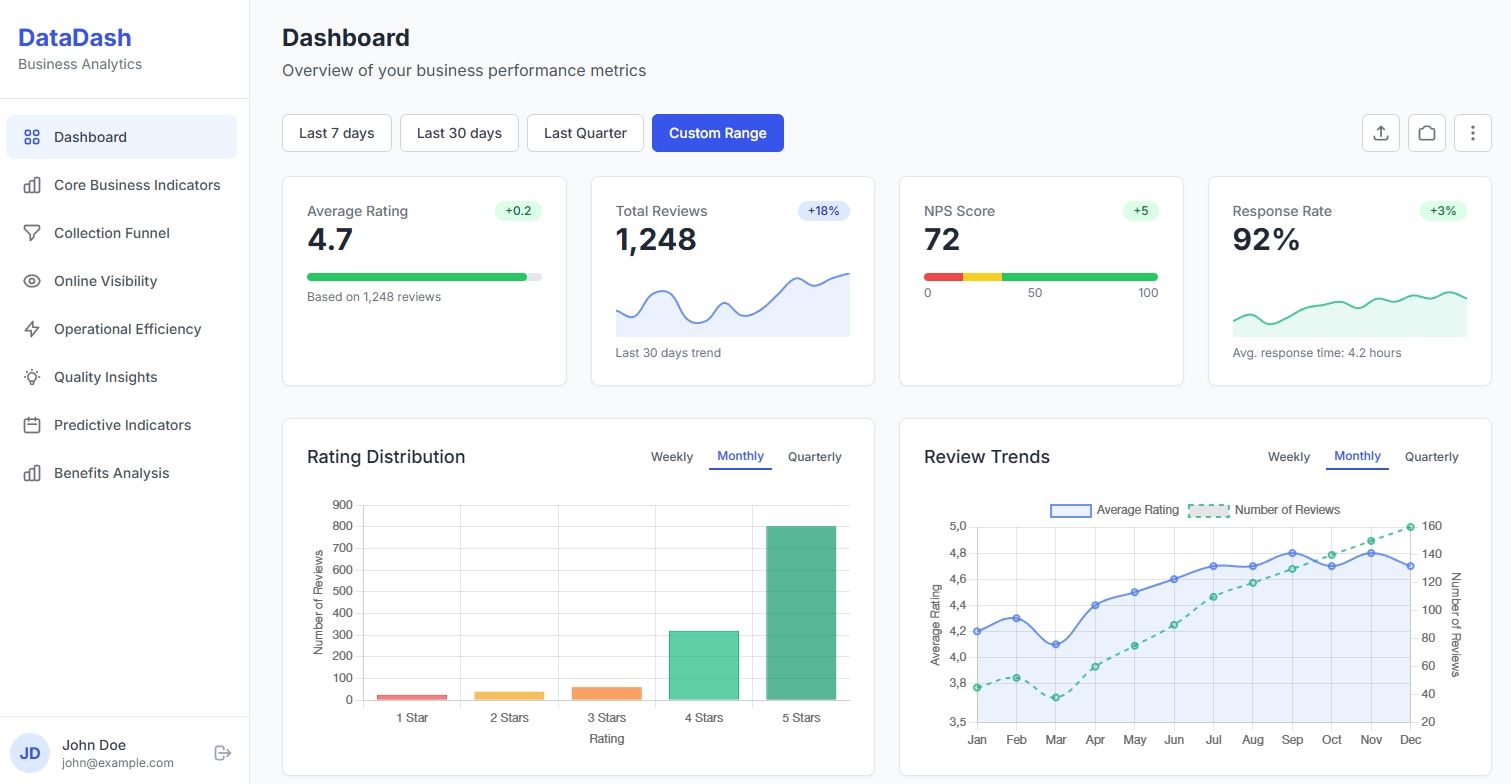Switch Rating Distribution to Weekly

(x=672, y=457)
